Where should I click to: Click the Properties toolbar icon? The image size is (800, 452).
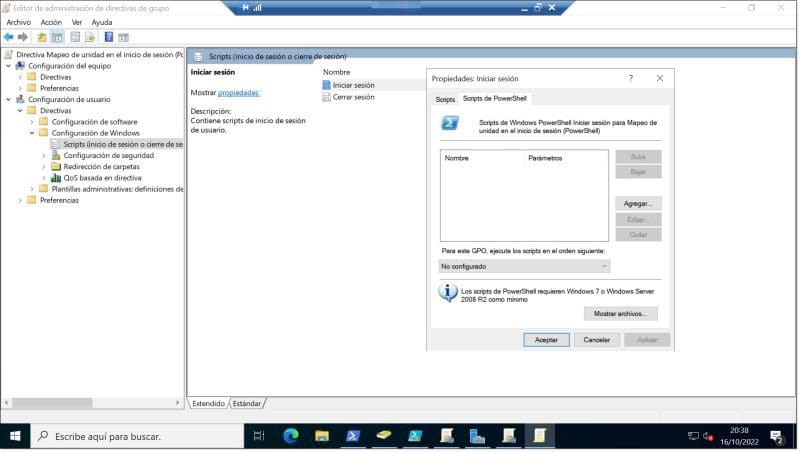coord(75,37)
